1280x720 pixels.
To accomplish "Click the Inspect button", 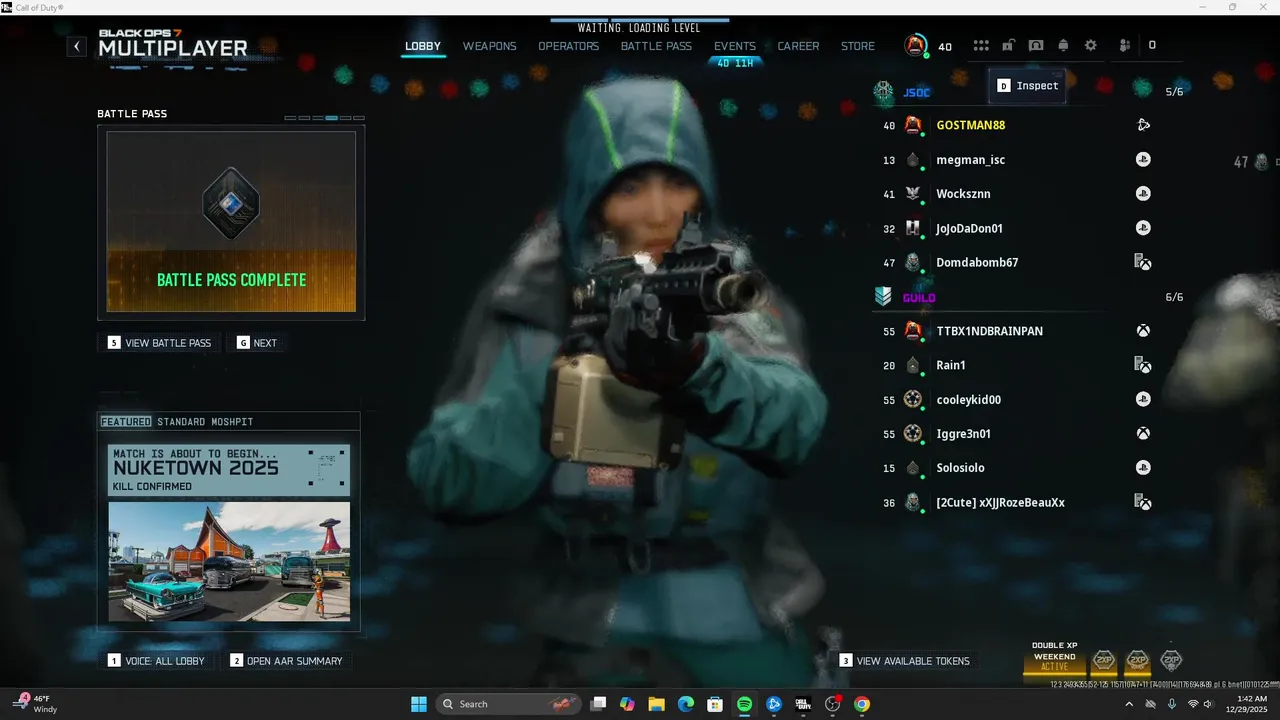I will tap(1028, 86).
